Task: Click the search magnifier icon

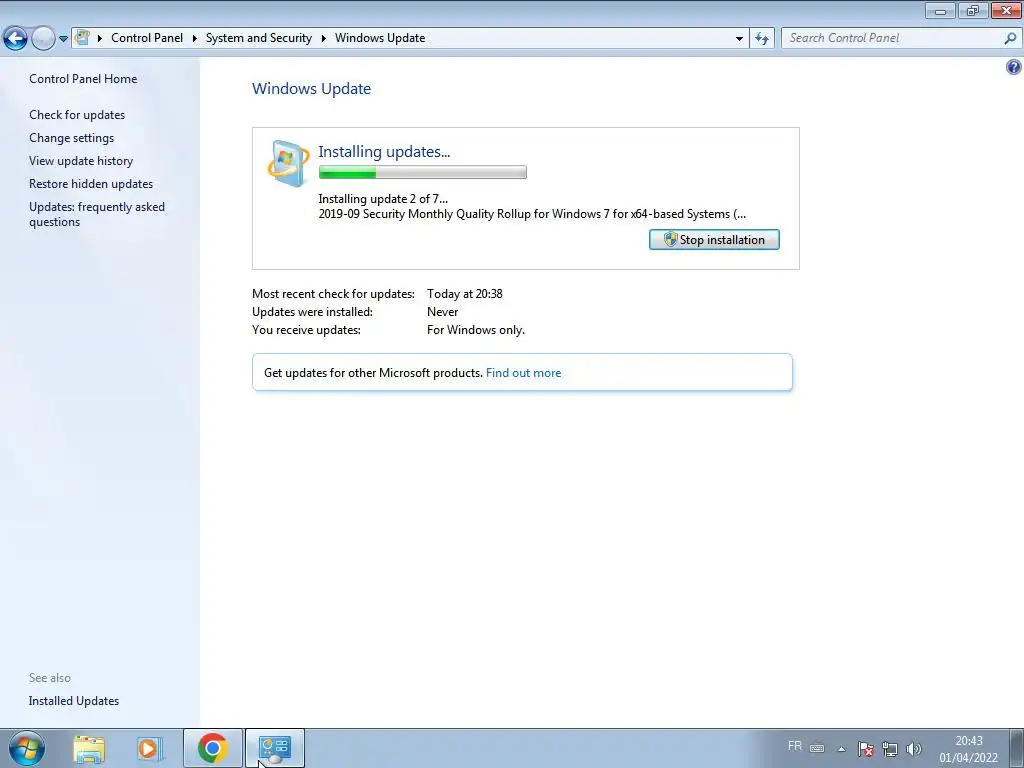Action: point(1010,39)
